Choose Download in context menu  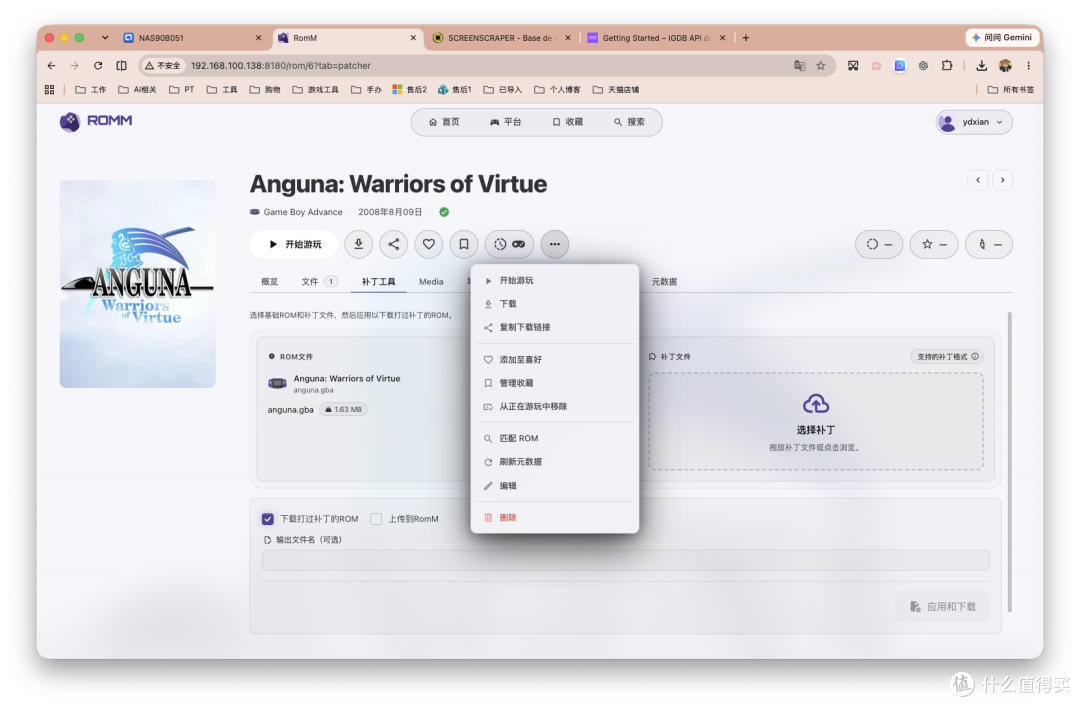[x=554, y=304]
